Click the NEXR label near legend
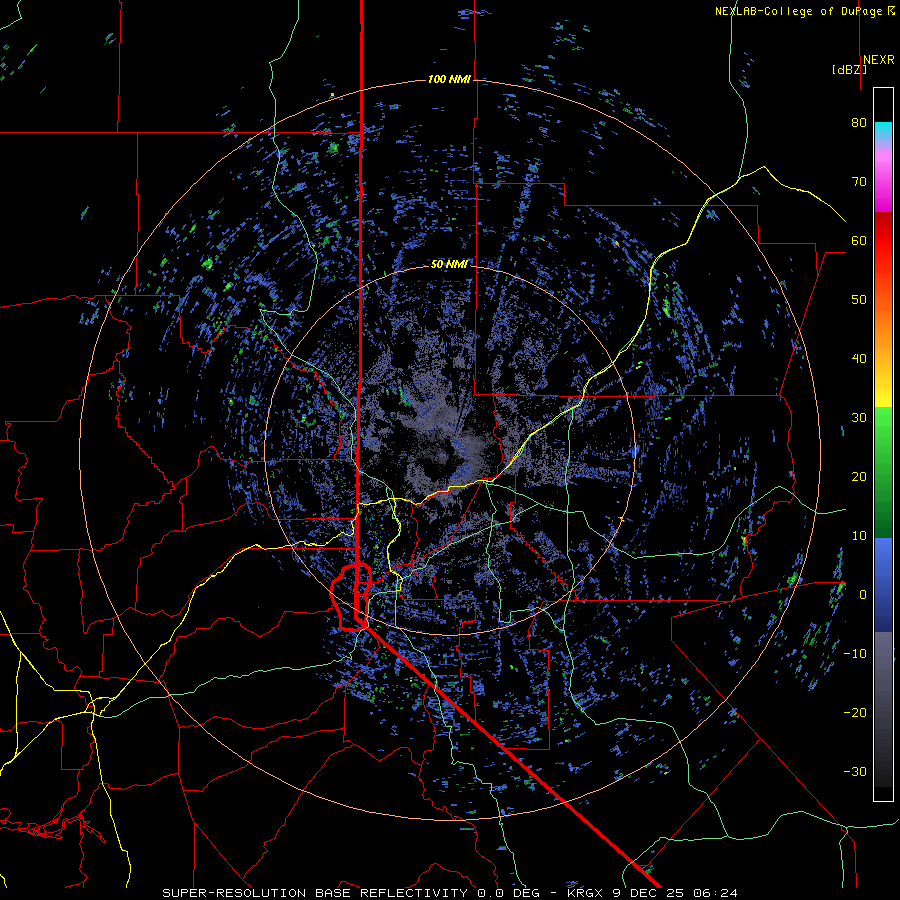 pos(879,60)
